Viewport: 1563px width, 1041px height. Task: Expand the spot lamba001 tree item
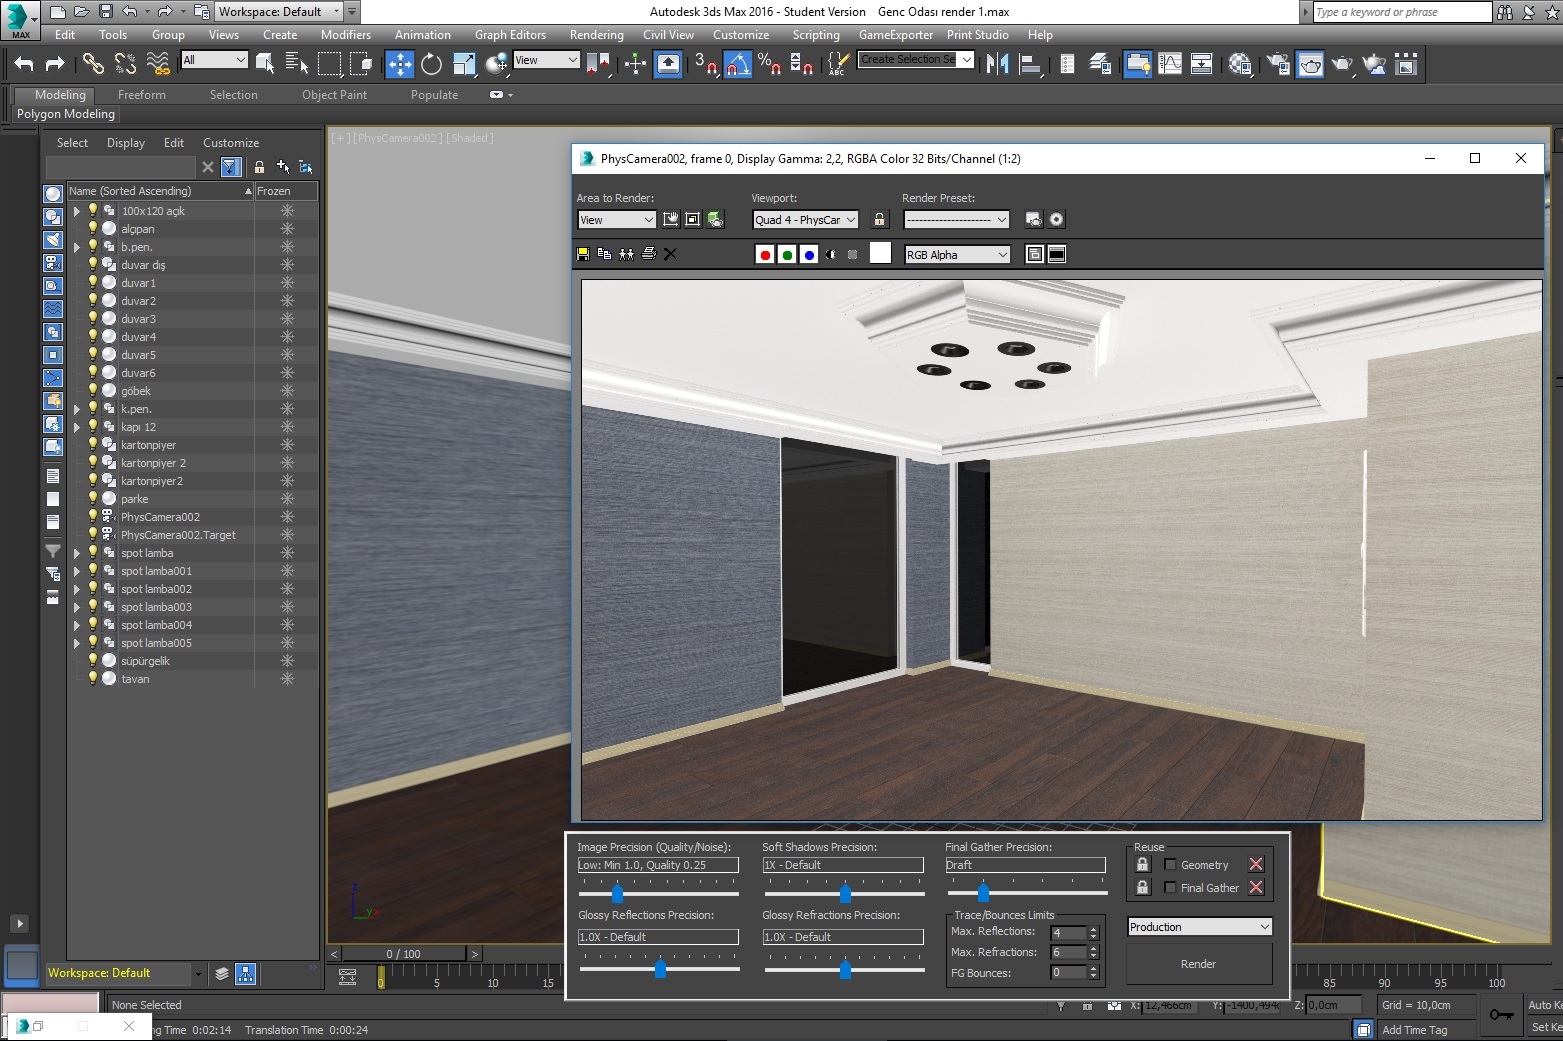[77, 572]
